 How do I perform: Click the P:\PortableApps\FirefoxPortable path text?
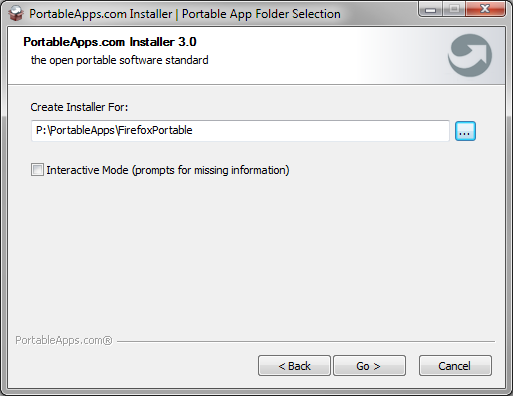(x=114, y=130)
